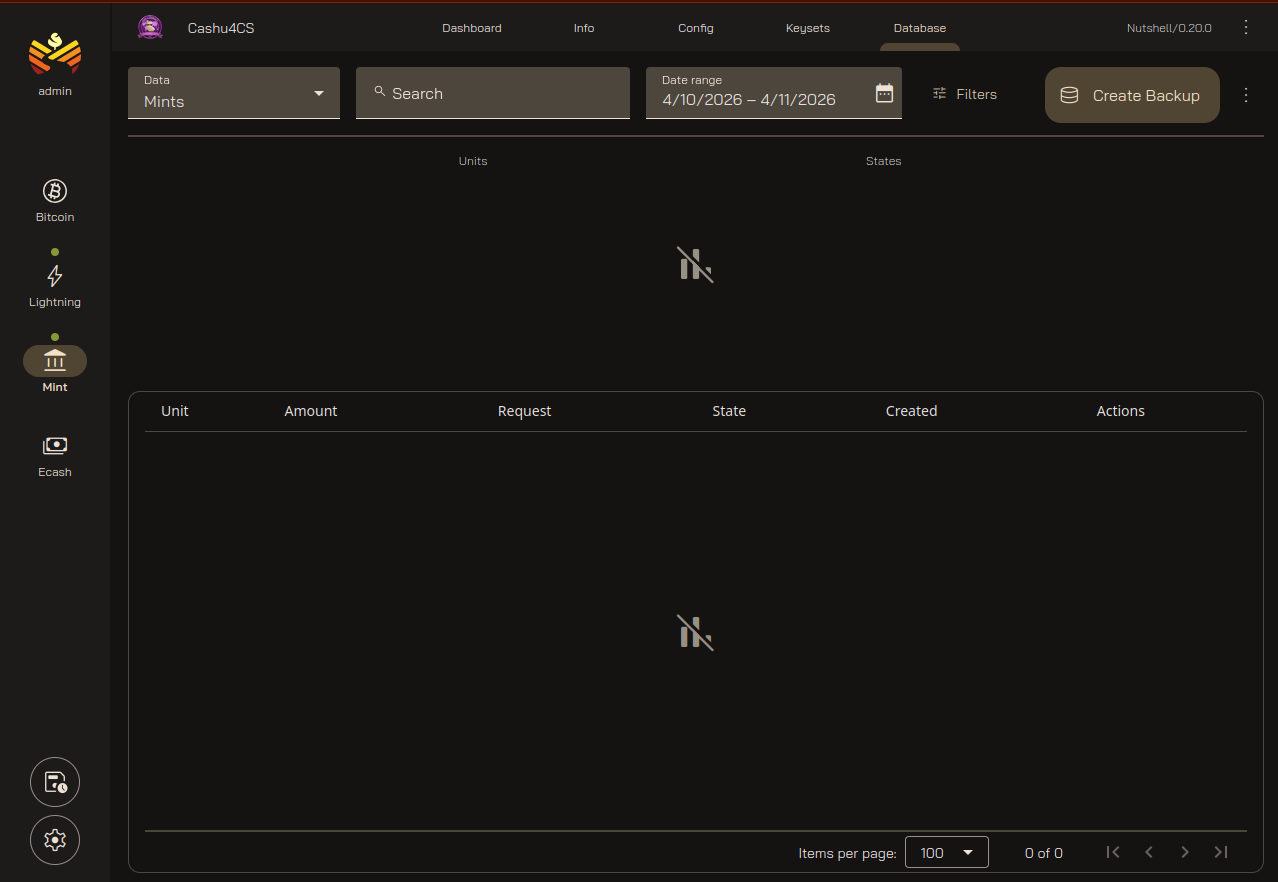
Task: Open the calendar icon in the date range
Action: pos(884,92)
